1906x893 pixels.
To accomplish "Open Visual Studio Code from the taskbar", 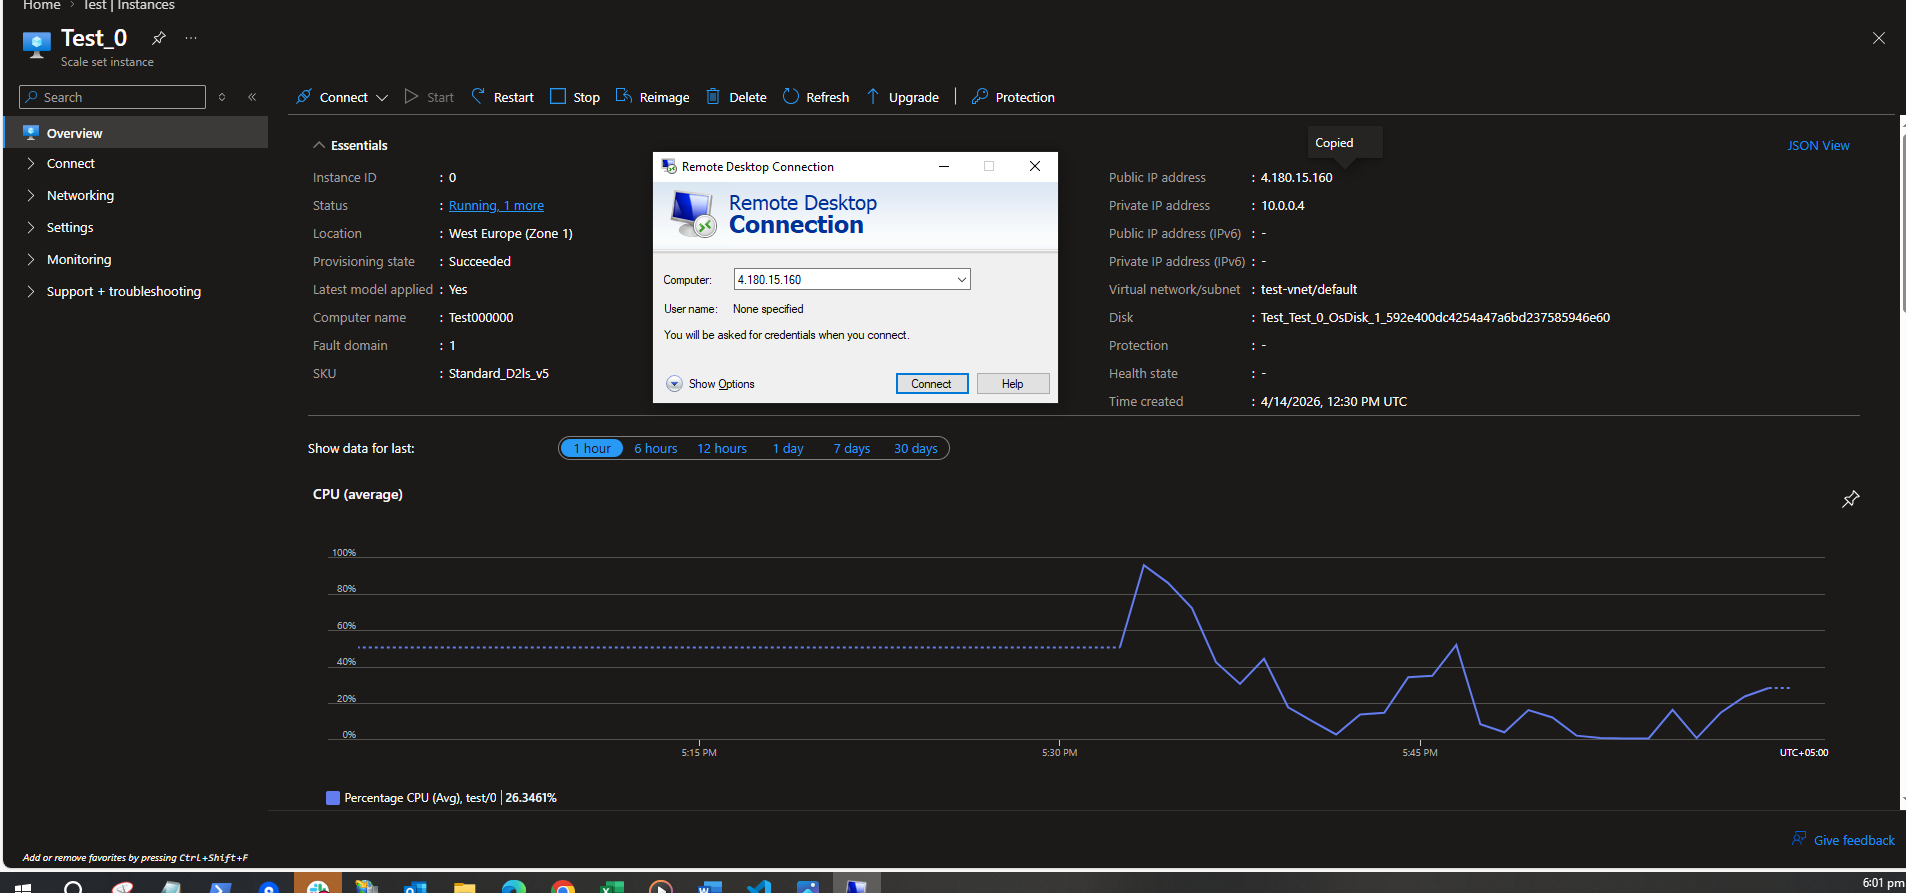I will tap(759, 887).
